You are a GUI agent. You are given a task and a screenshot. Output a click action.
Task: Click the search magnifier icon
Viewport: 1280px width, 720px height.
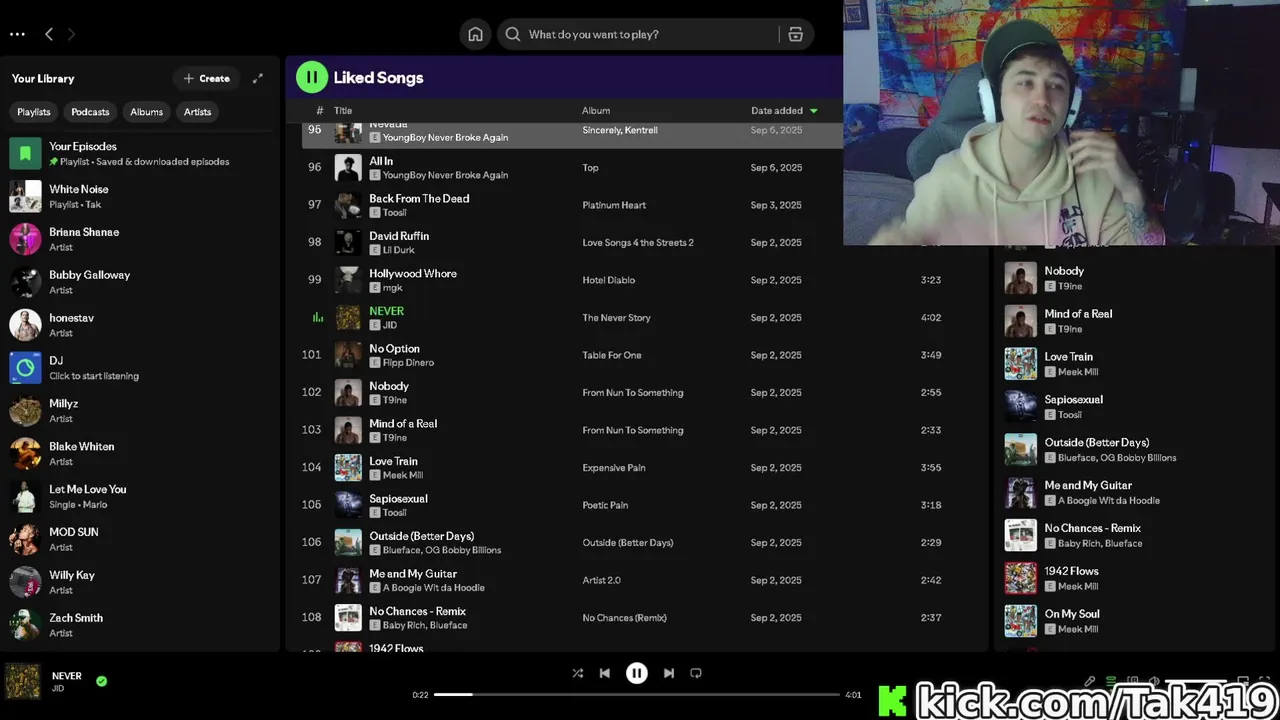[513, 34]
